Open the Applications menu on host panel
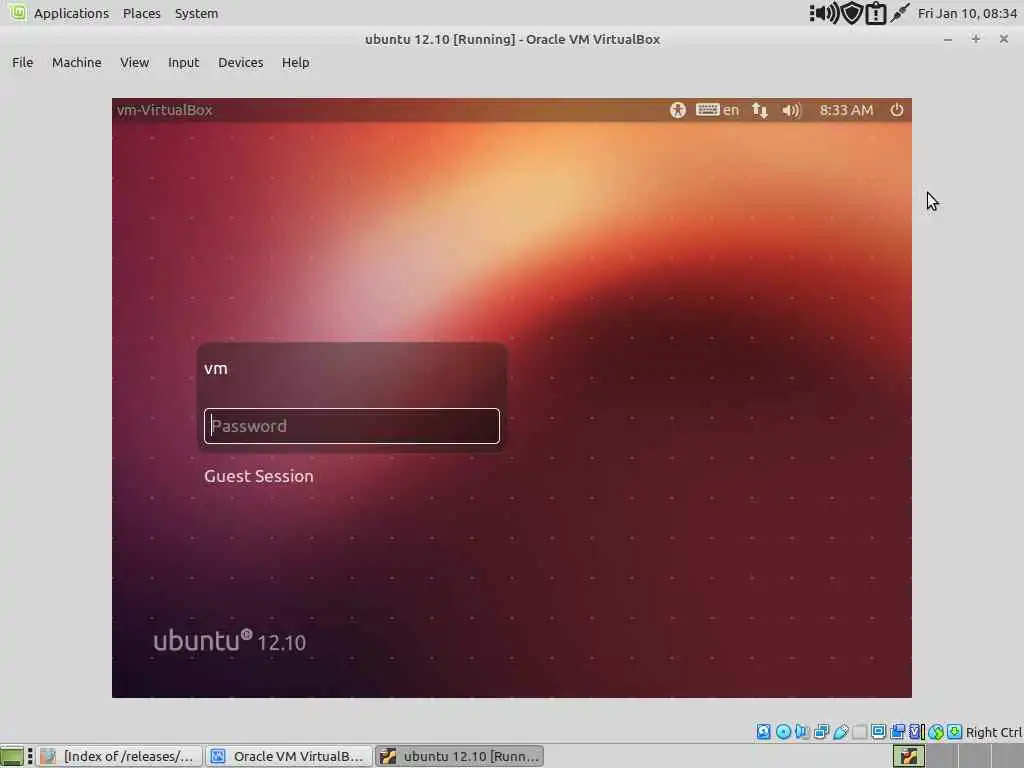This screenshot has height=768, width=1024. click(71, 13)
